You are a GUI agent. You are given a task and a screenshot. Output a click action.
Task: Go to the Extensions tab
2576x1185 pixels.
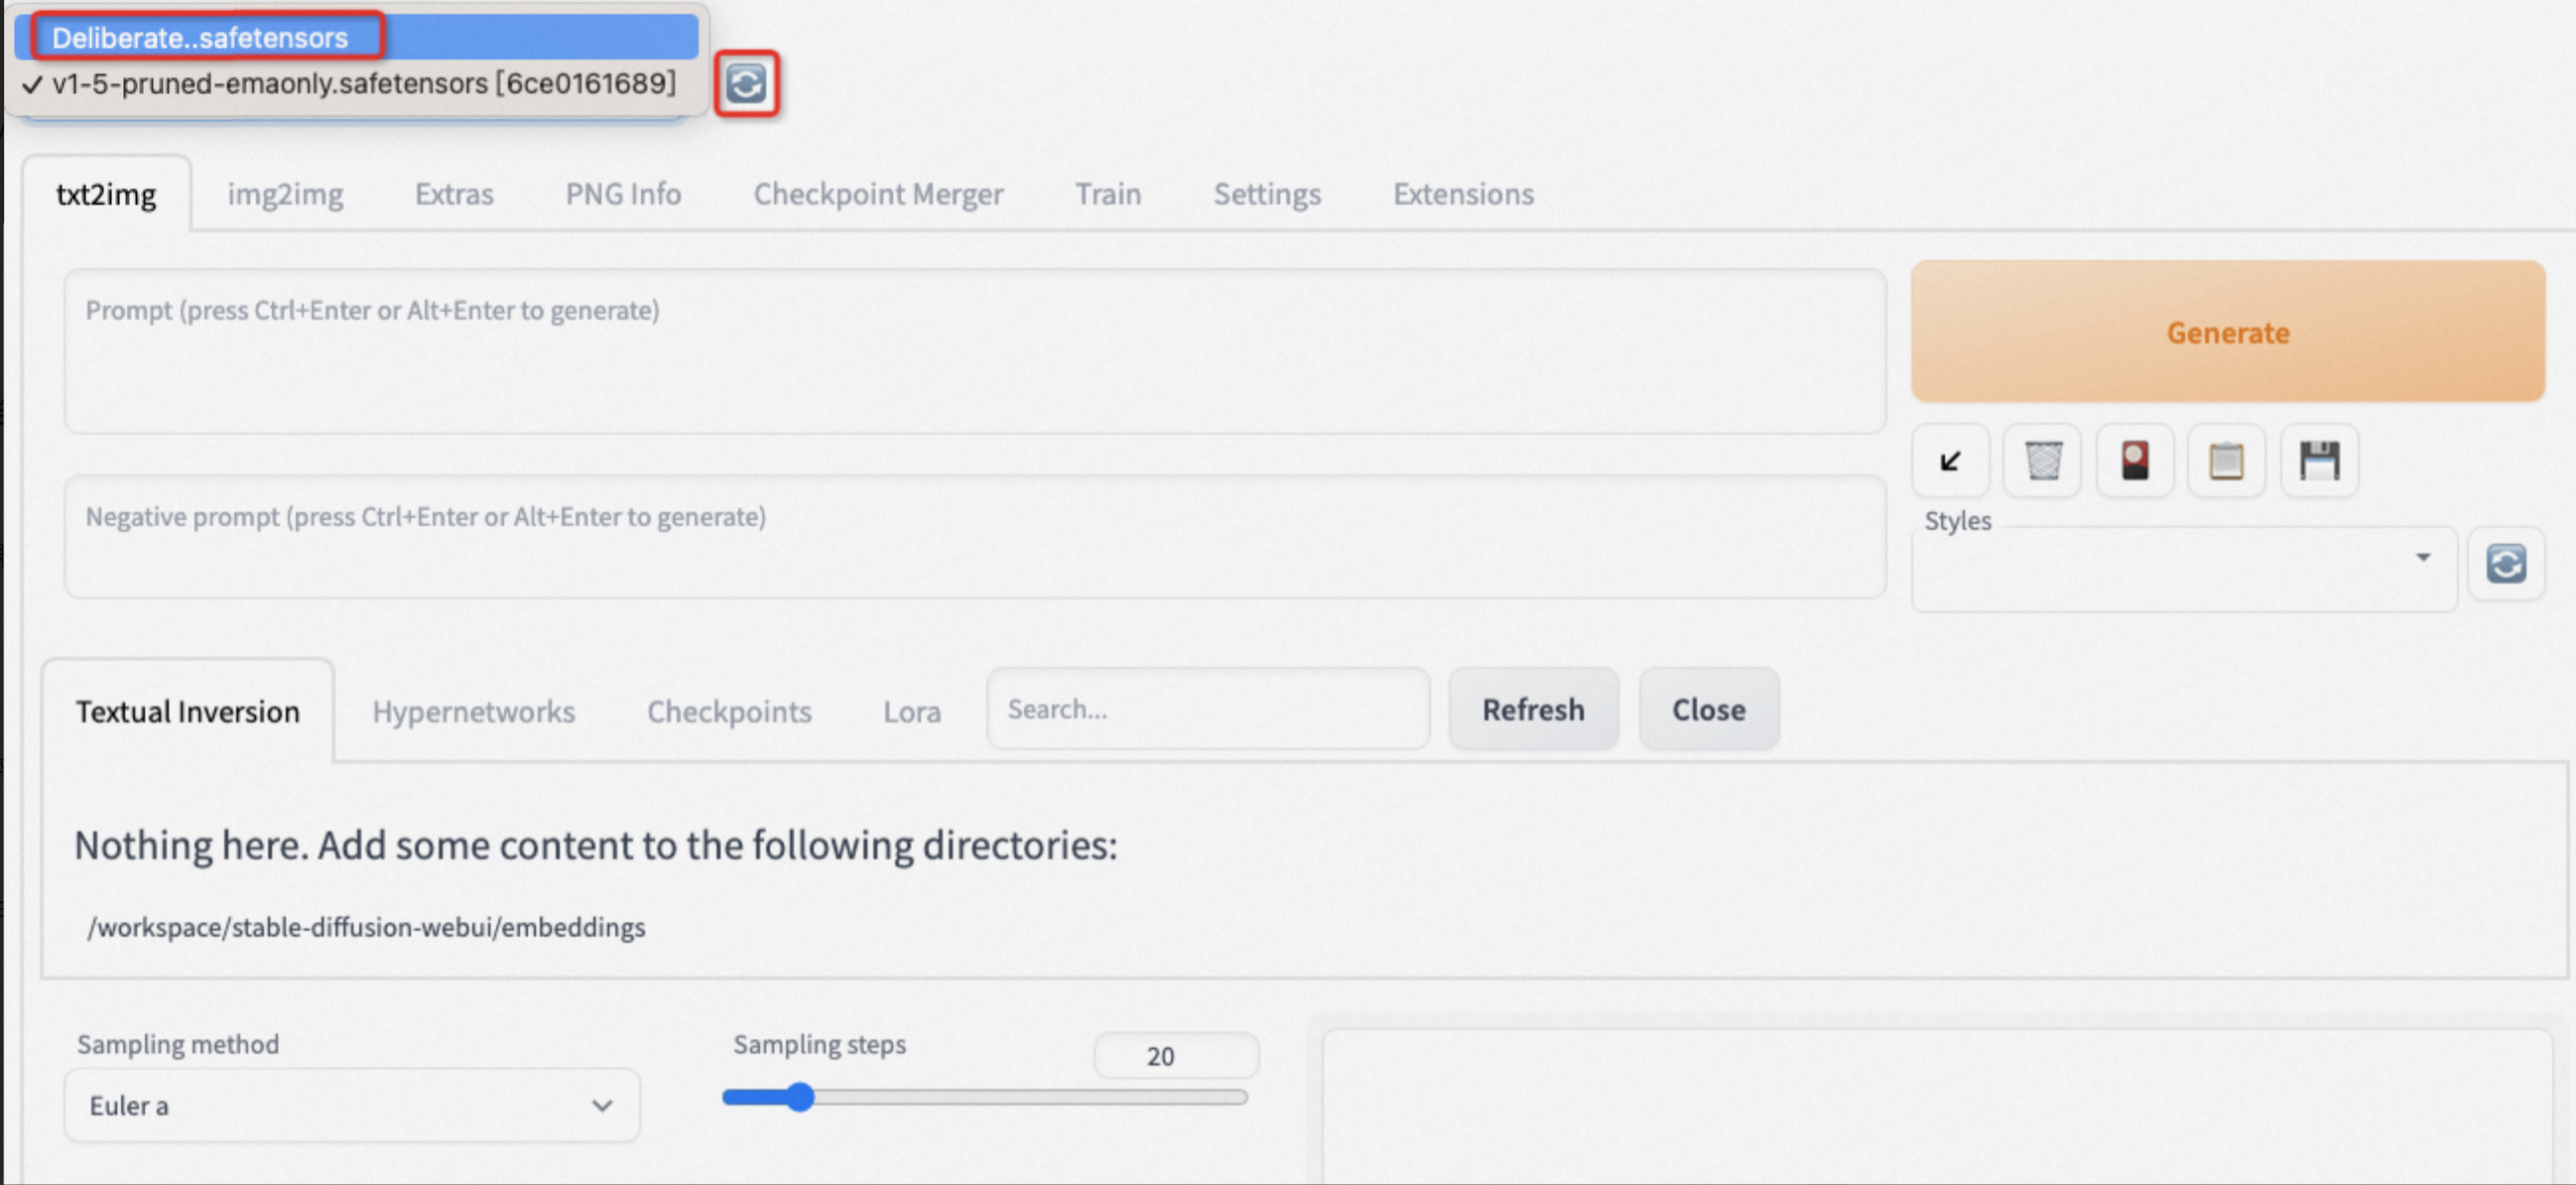[x=1462, y=194]
